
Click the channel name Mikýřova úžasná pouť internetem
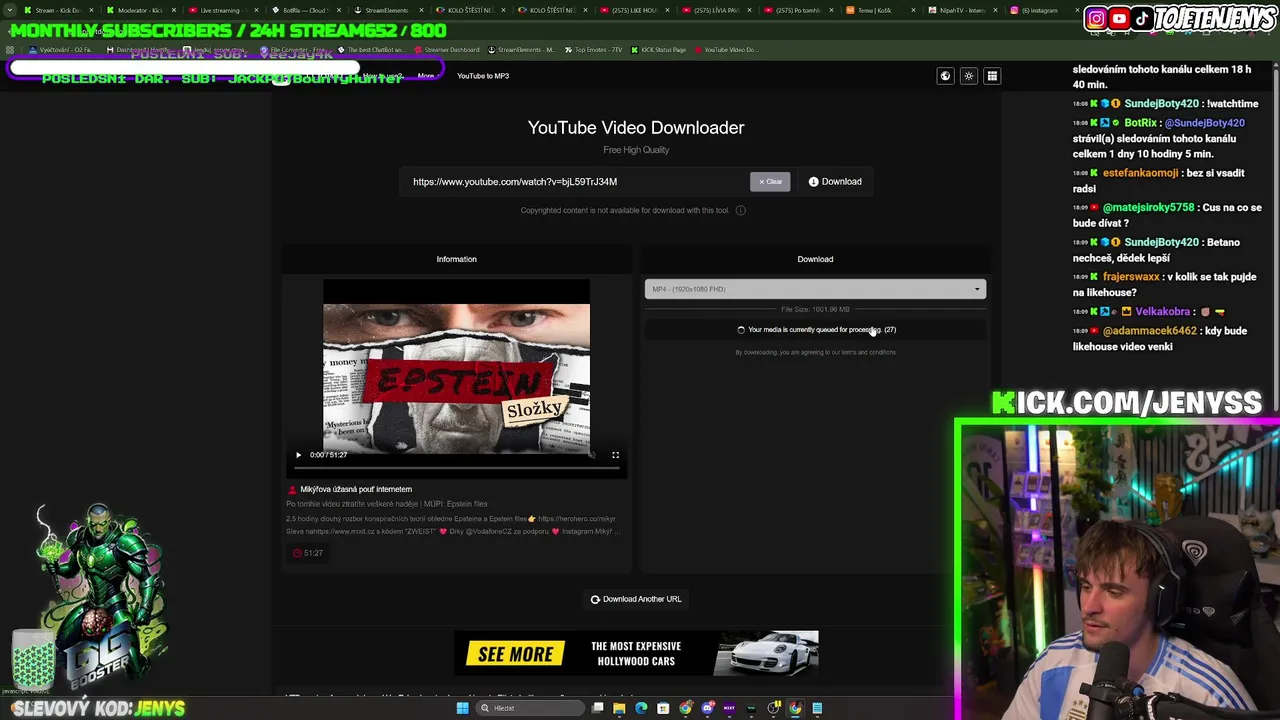click(356, 489)
